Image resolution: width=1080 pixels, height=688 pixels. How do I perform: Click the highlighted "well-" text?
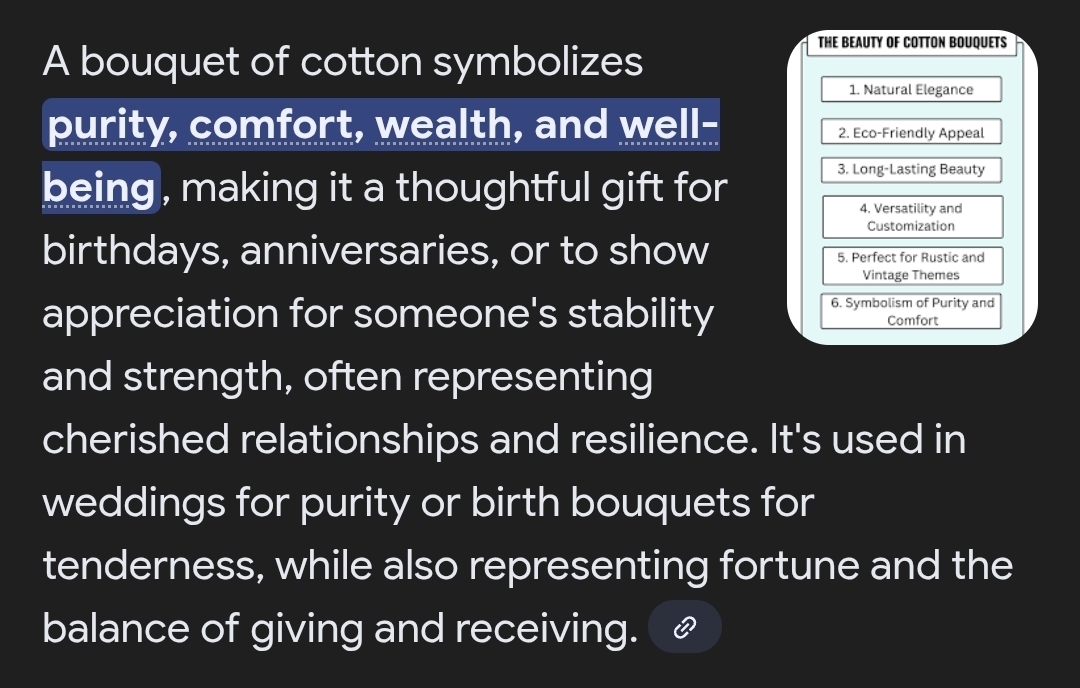pyautogui.click(x=668, y=126)
